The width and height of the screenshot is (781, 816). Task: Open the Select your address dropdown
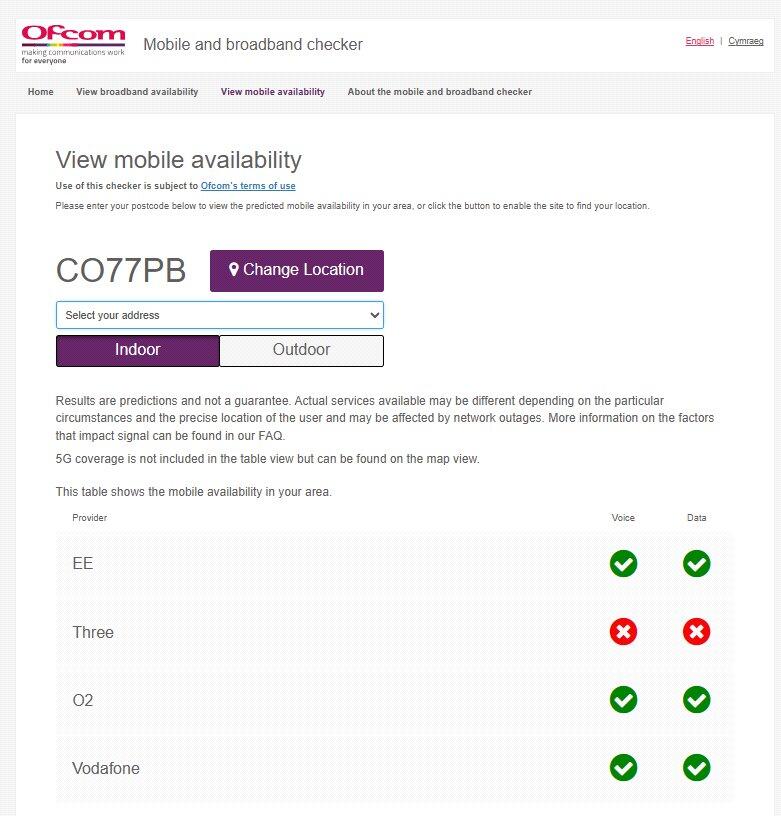(x=220, y=315)
